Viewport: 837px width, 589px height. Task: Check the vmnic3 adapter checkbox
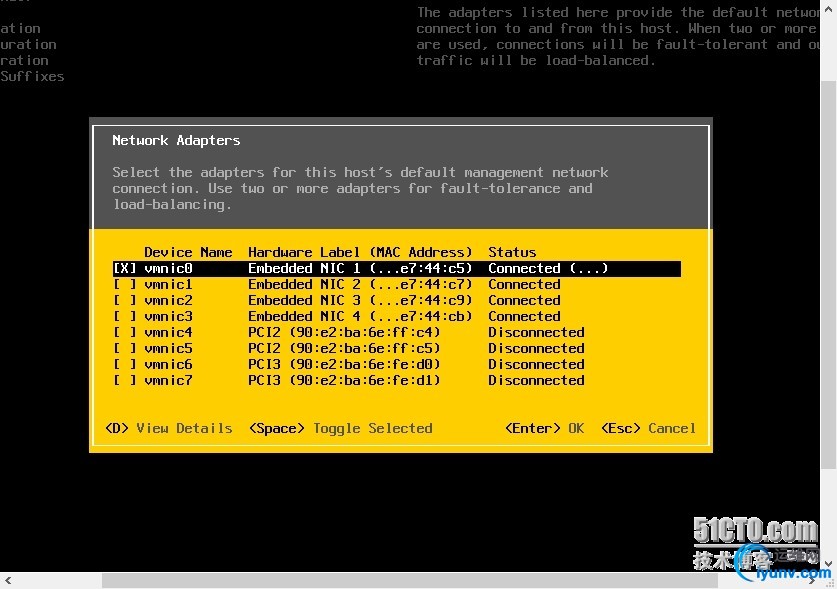pyautogui.click(x=124, y=317)
